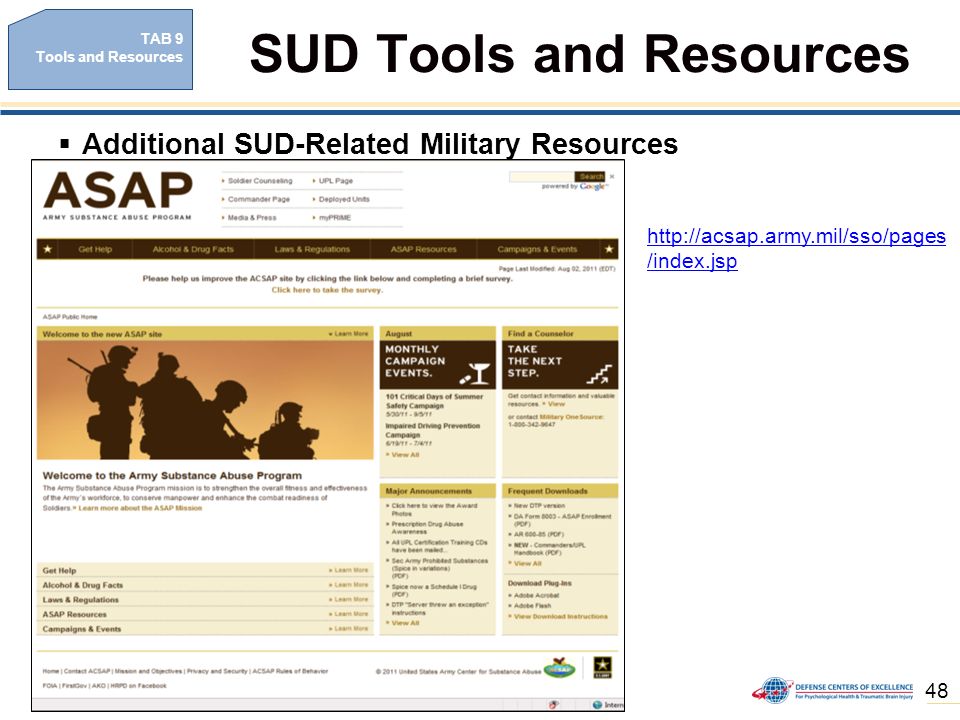Image resolution: width=960 pixels, height=720 pixels.
Task: Open ACSAP Rules of Behavior footer link
Action: [x=290, y=672]
